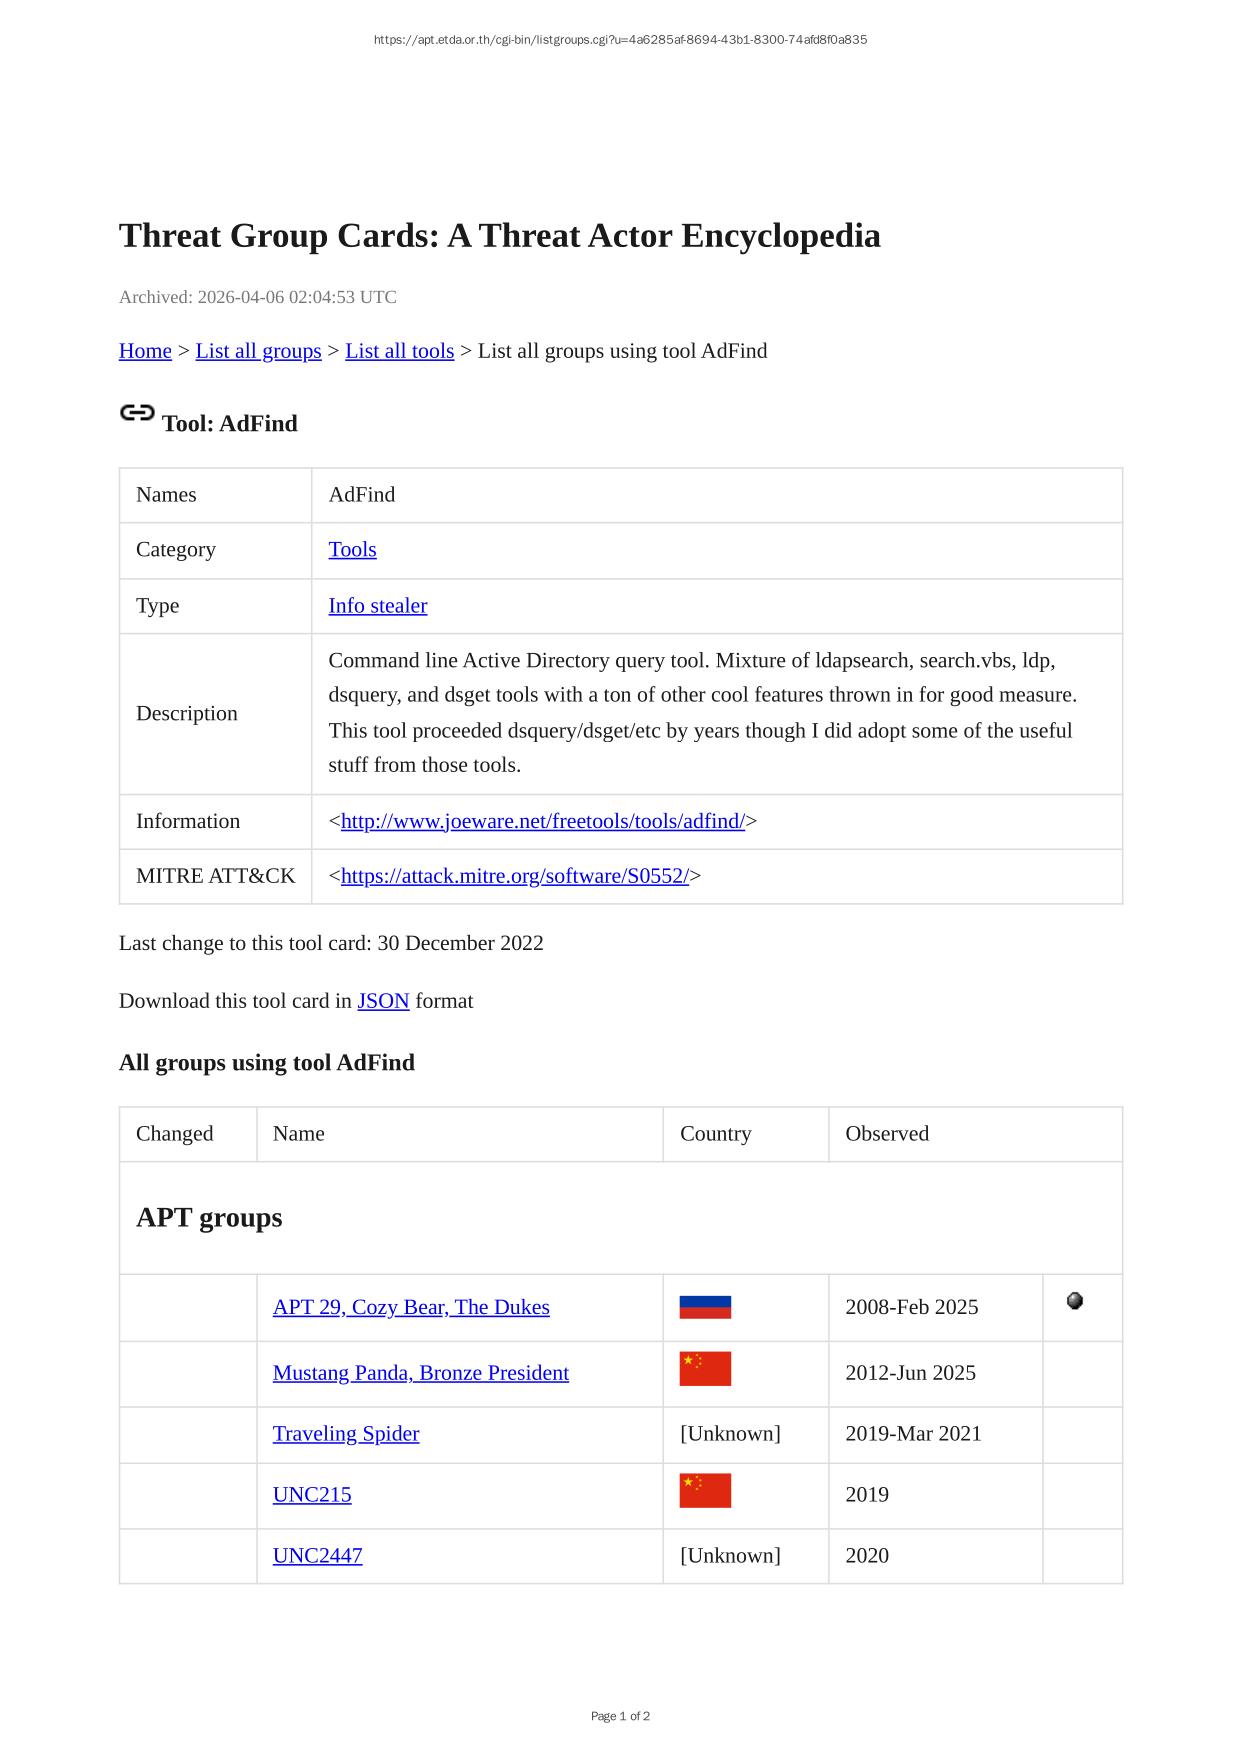This screenshot has height=1756, width=1242.
Task: View the Traveling Spider group card
Action: [x=345, y=1434]
